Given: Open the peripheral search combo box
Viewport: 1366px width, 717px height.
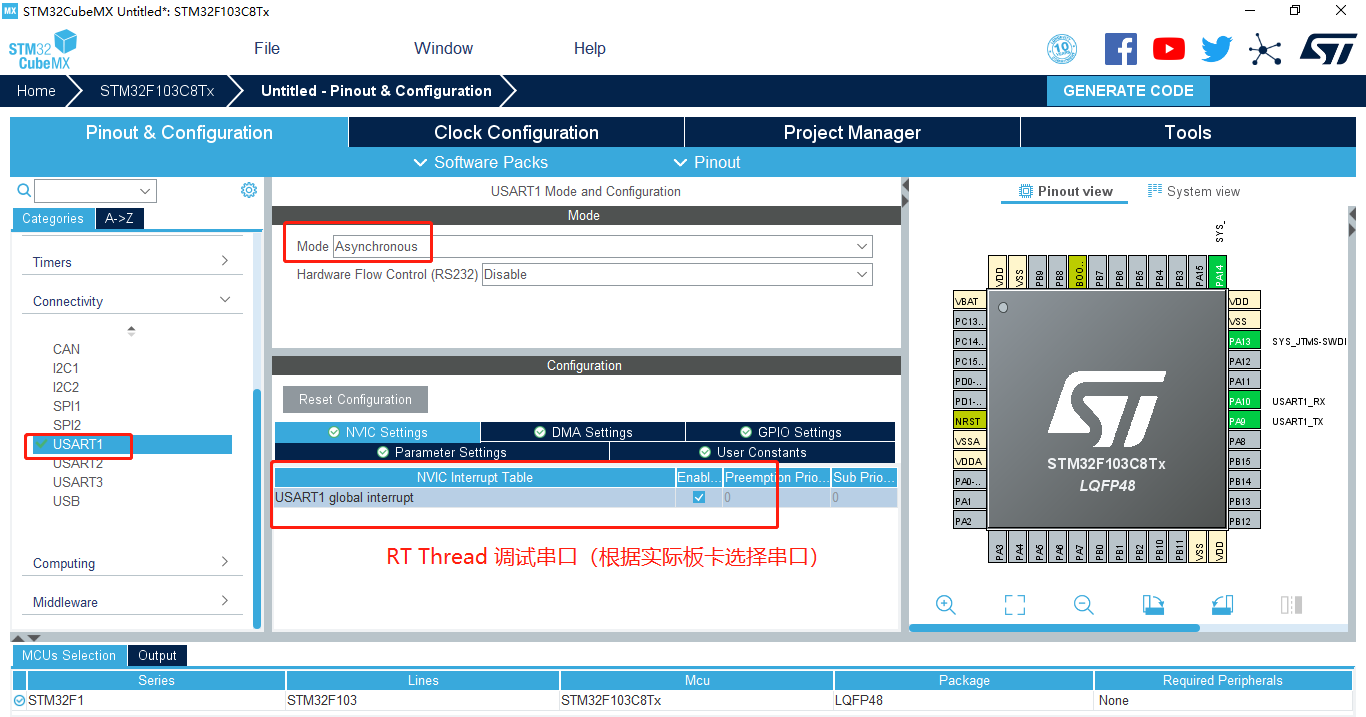Looking at the screenshot, I should (x=95, y=190).
